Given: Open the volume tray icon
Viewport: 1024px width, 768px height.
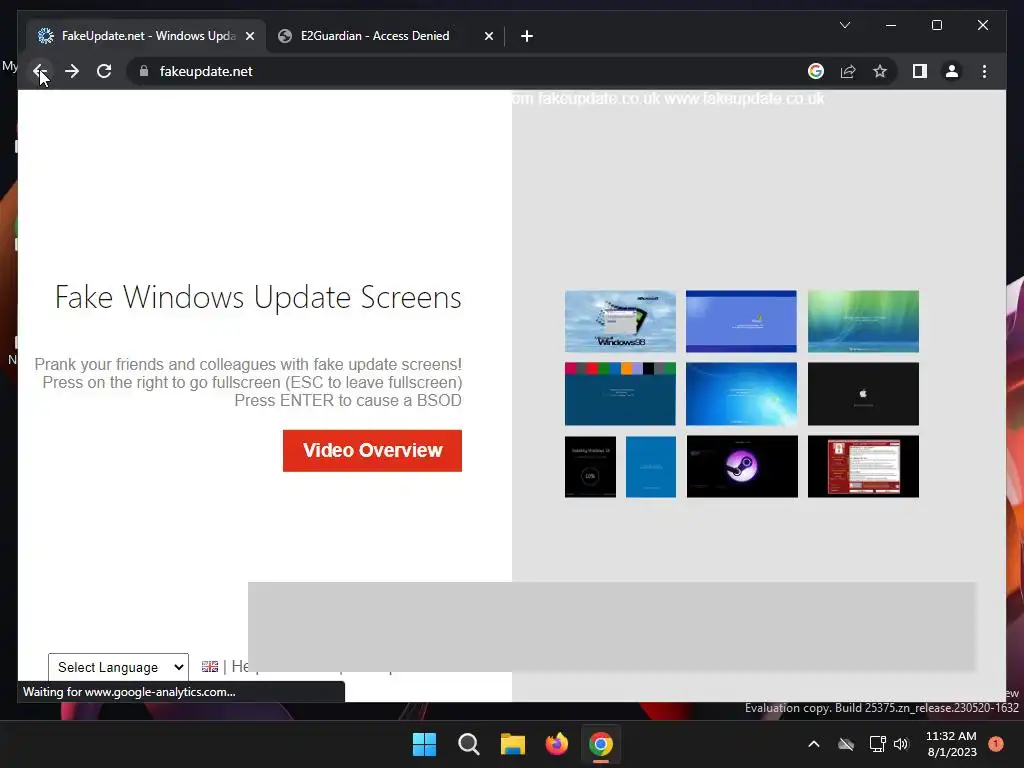Looking at the screenshot, I should [901, 744].
